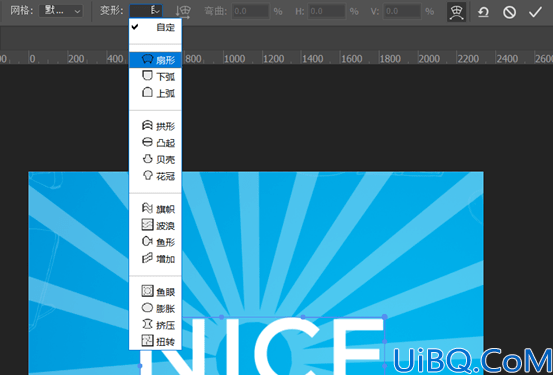This screenshot has width=553, height=375.
Task: Toggle free transform and warp mode icon
Action: pos(457,12)
